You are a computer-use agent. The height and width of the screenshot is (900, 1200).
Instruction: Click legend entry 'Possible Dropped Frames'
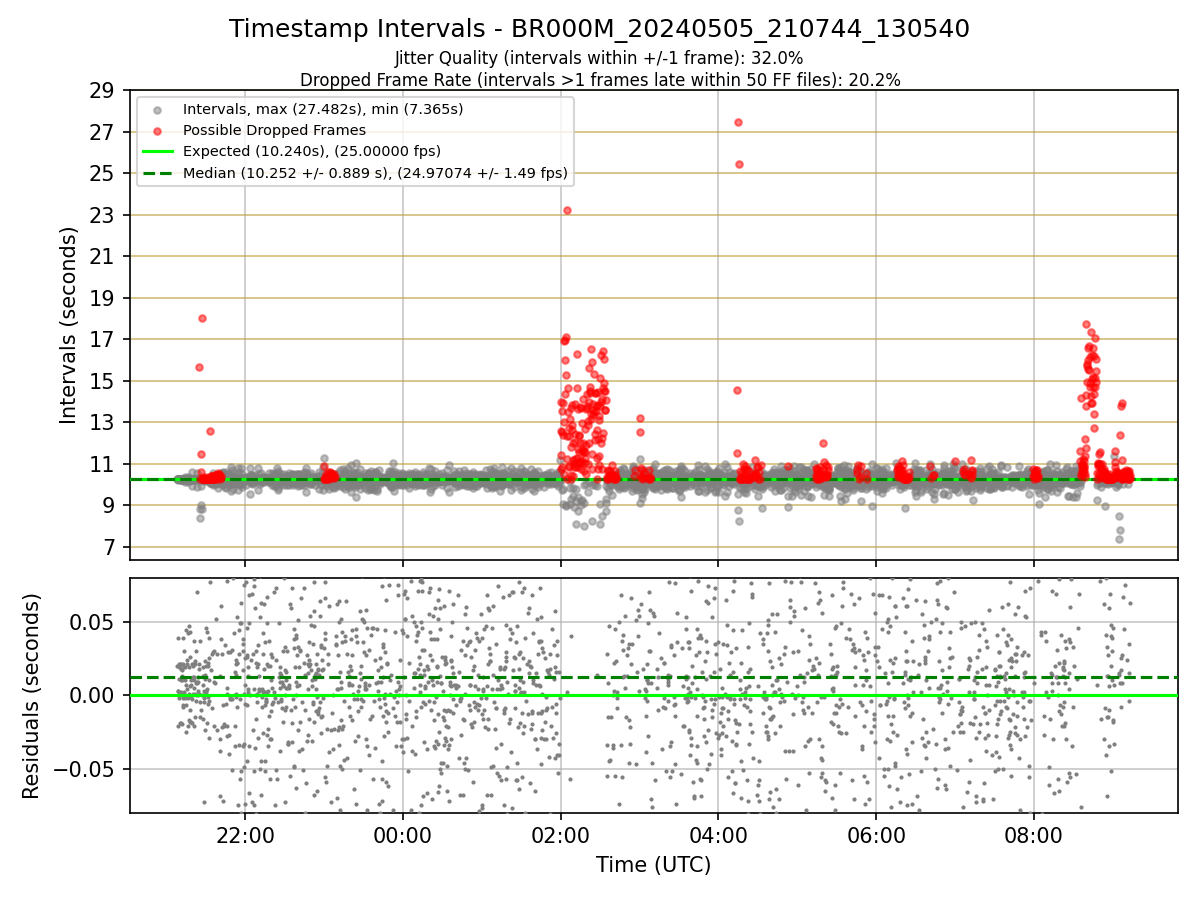274,130
